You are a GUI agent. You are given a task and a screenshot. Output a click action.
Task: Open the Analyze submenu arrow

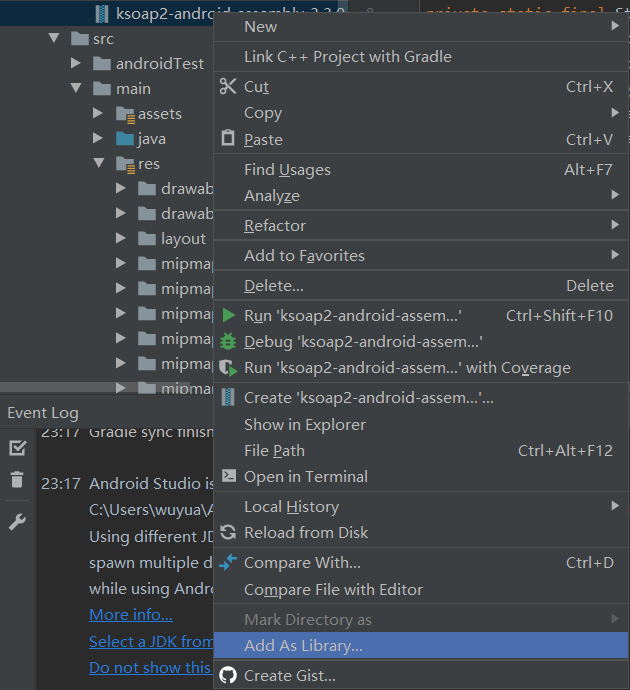point(615,195)
